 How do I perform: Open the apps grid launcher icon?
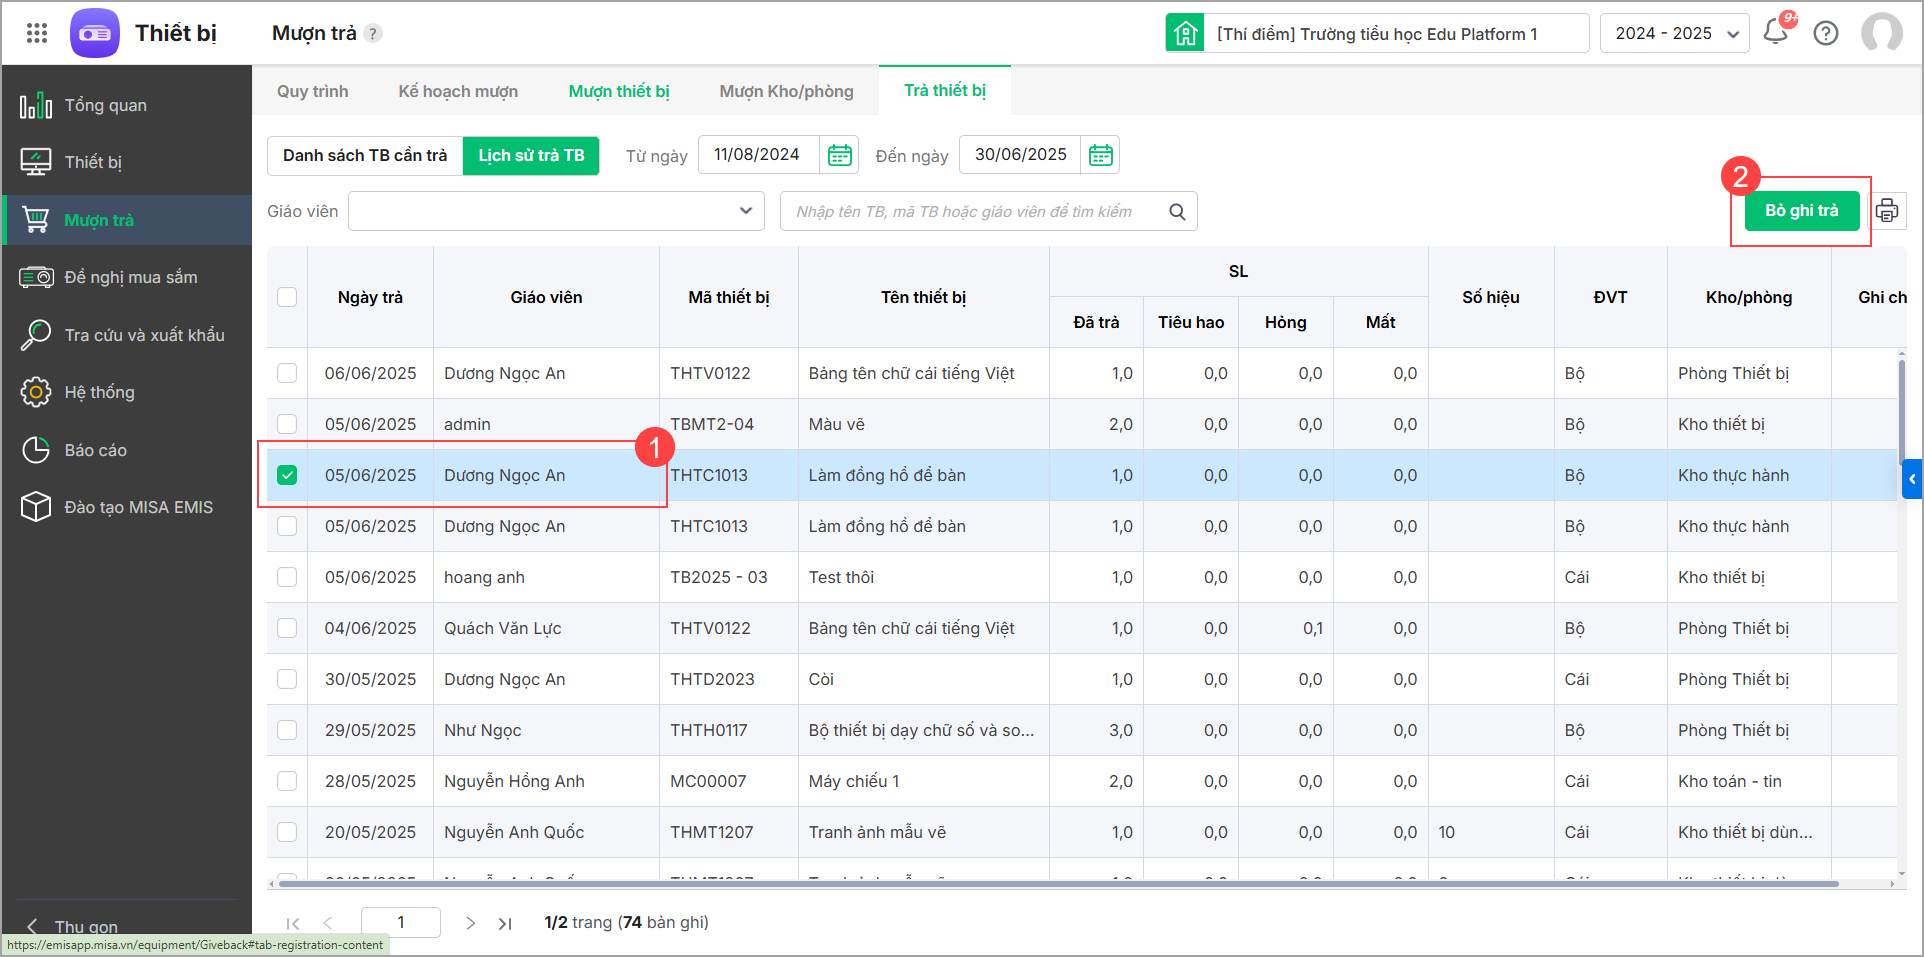37,33
